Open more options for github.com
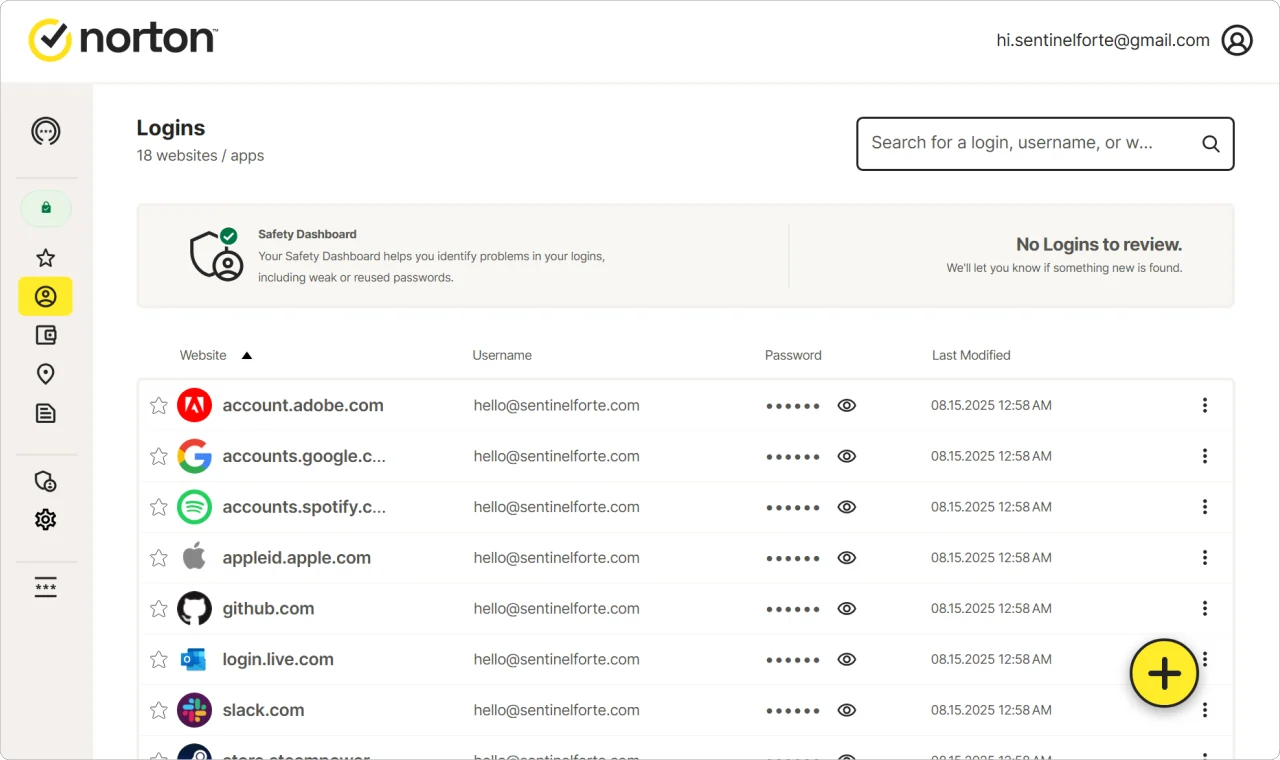 (x=1205, y=608)
